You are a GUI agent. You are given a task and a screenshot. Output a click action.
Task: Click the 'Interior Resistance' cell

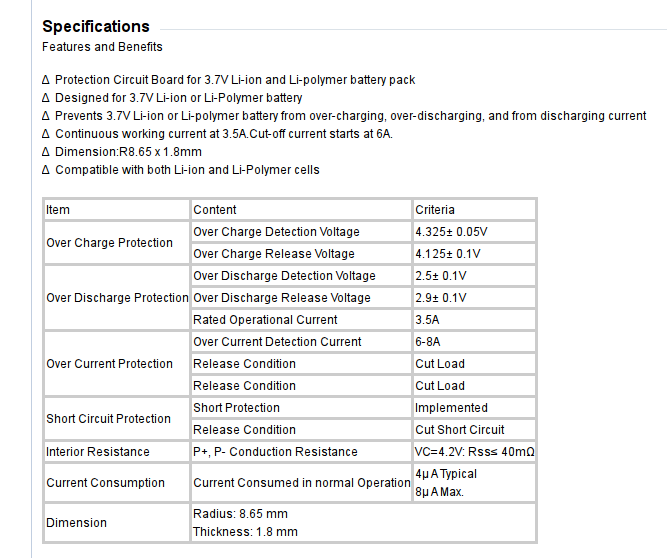[117, 452]
